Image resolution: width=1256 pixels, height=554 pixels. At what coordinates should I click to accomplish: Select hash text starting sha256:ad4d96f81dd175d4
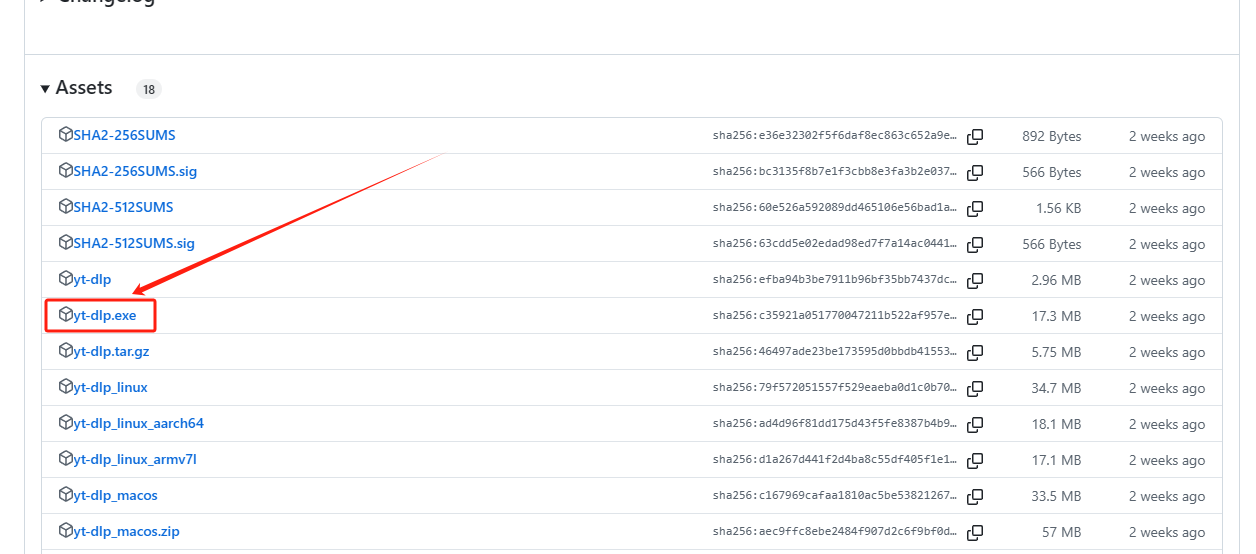835,424
